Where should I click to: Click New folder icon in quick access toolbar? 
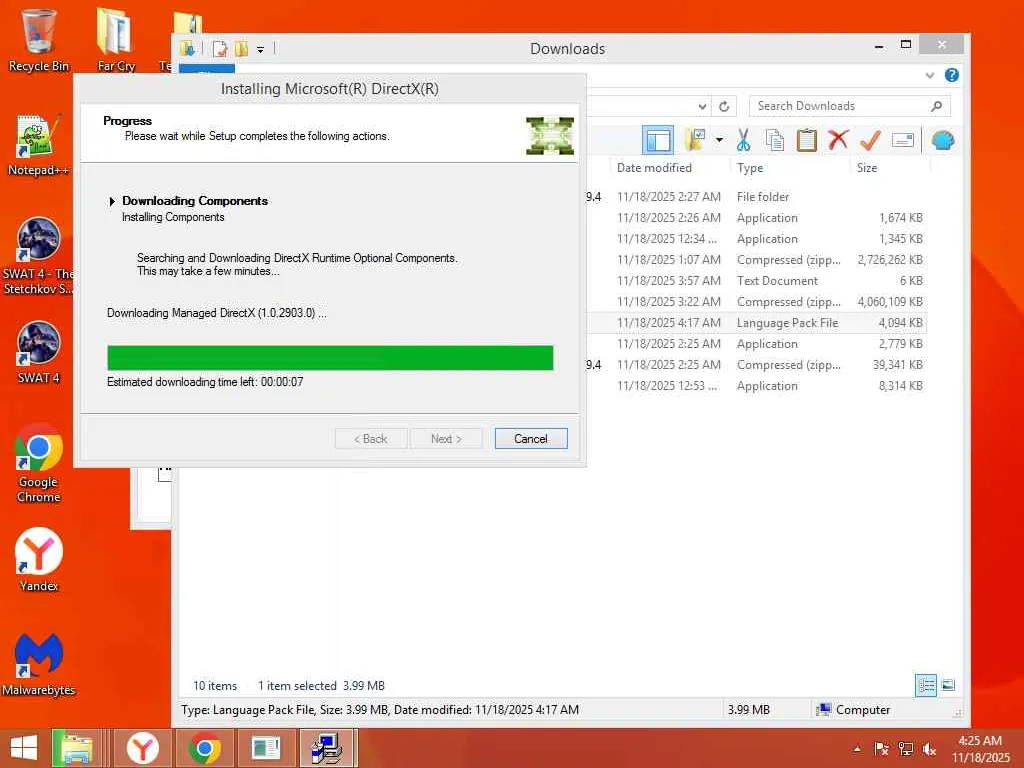pyautogui.click(x=241, y=49)
